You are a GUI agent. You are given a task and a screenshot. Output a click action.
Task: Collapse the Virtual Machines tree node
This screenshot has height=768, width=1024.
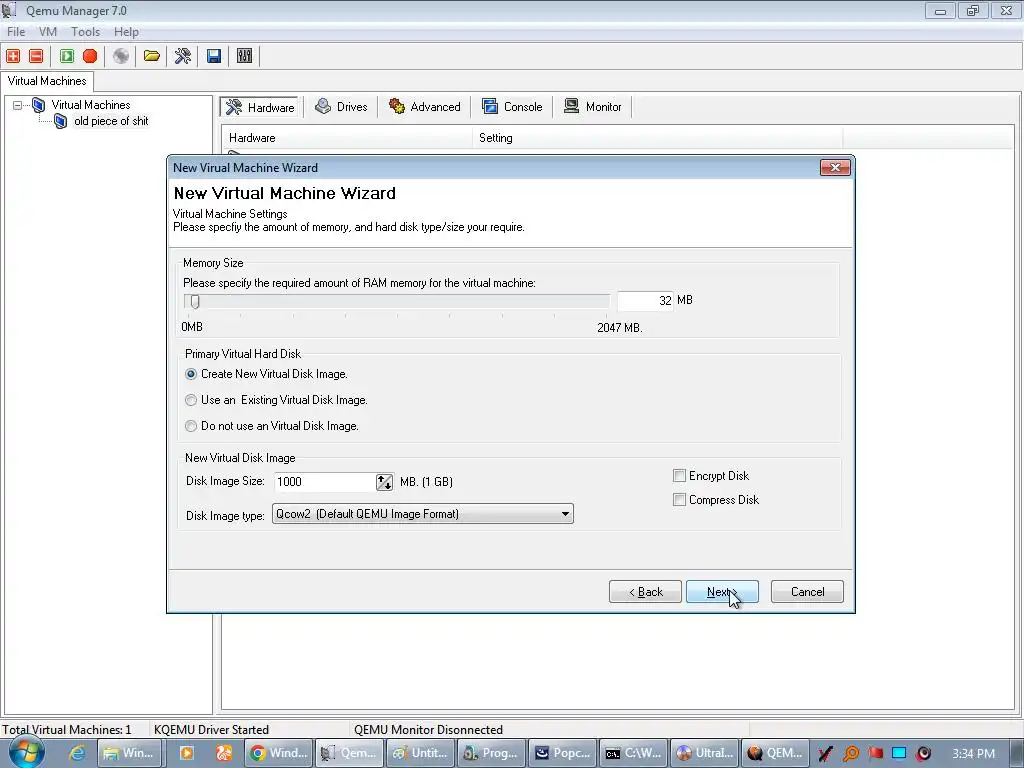point(18,104)
